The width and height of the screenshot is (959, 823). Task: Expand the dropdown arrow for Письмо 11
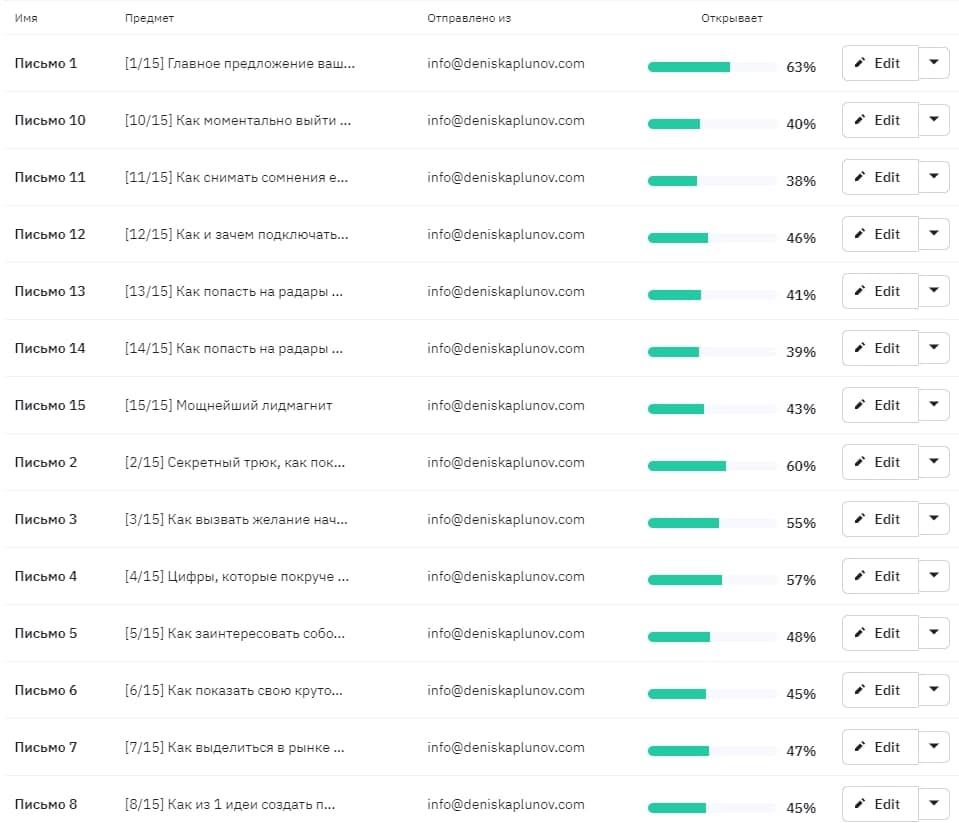click(934, 176)
